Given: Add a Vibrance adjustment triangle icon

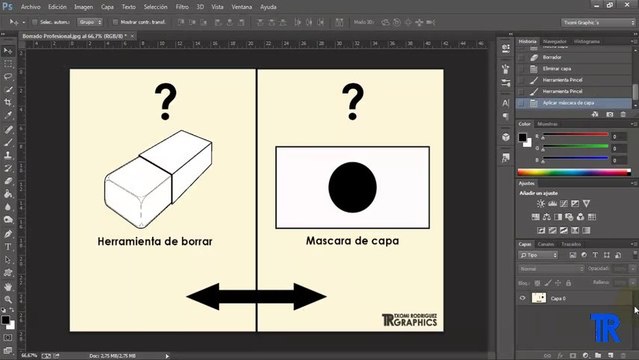Looking at the screenshot, I should click(x=586, y=203).
